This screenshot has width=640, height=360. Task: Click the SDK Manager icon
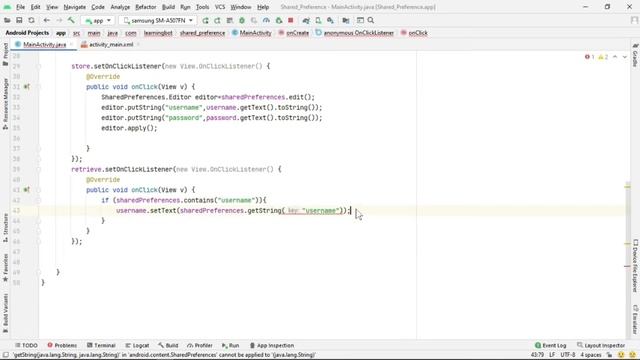pyautogui.click(x=330, y=20)
